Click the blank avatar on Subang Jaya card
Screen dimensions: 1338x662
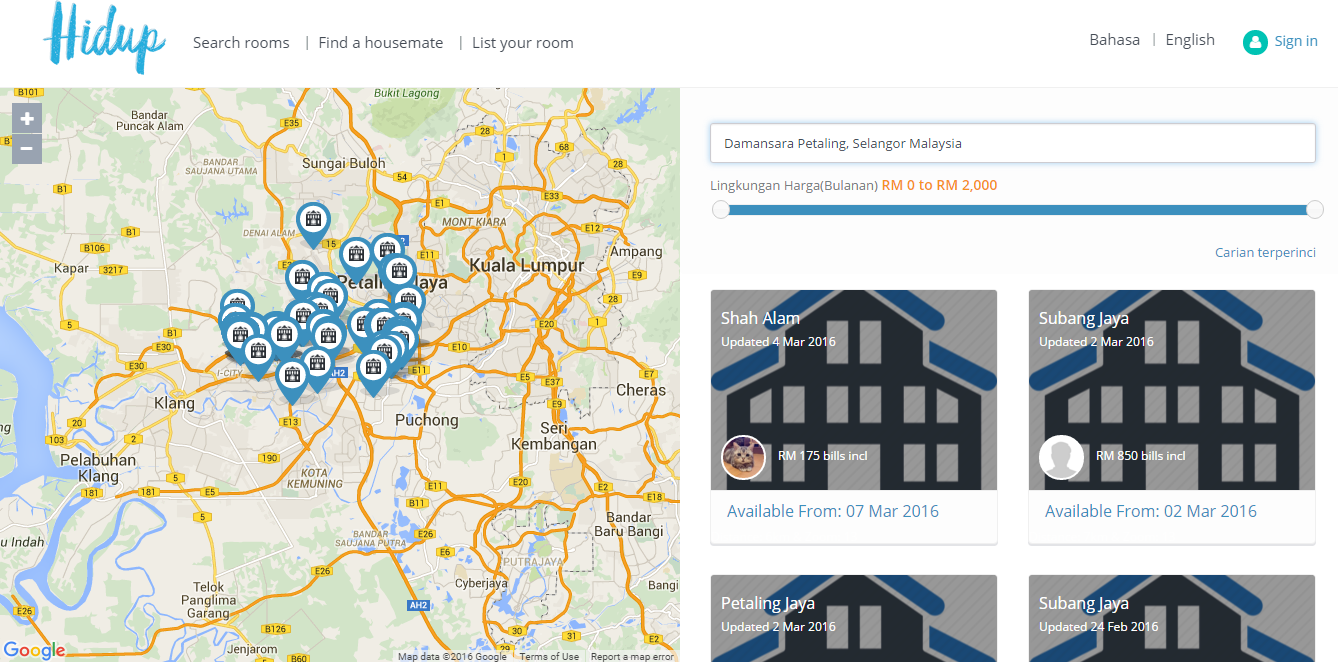1061,457
